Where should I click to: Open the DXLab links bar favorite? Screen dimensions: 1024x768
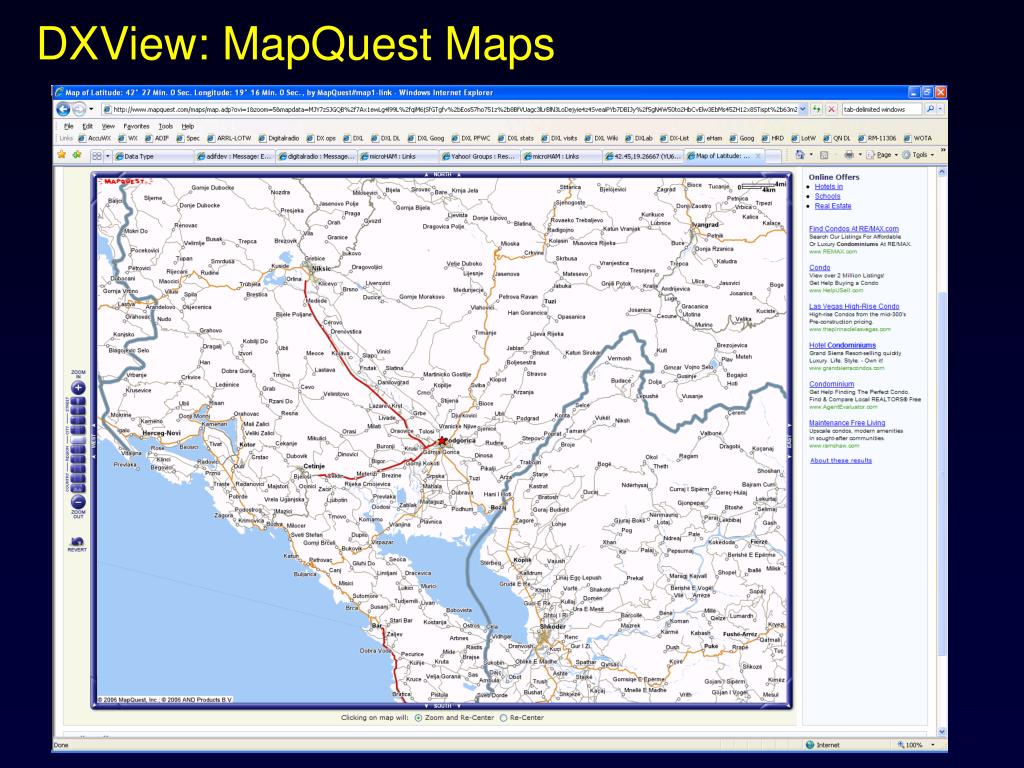coord(639,138)
